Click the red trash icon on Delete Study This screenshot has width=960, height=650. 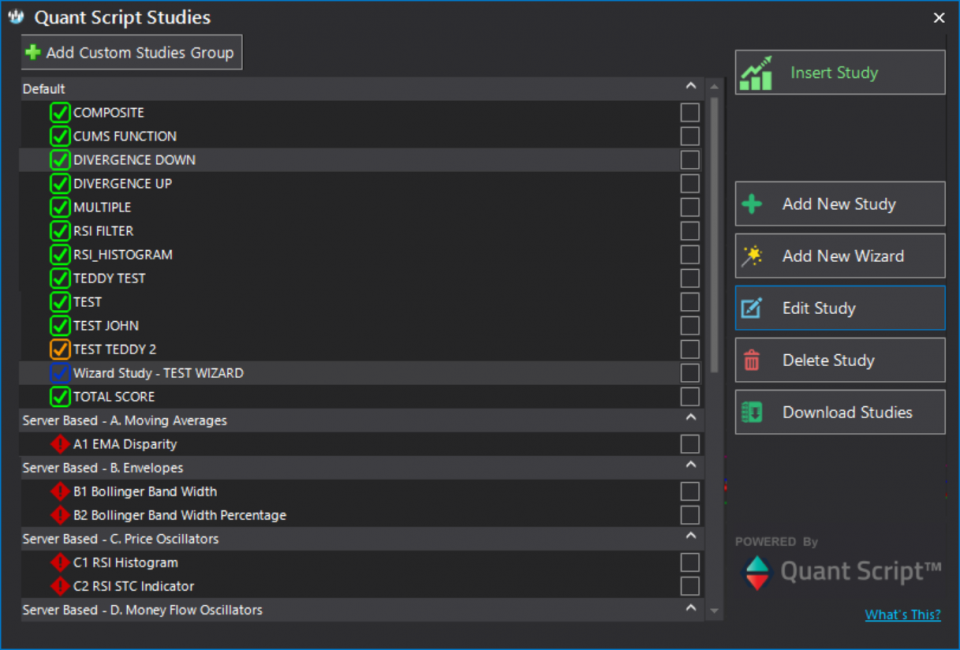tap(752, 360)
